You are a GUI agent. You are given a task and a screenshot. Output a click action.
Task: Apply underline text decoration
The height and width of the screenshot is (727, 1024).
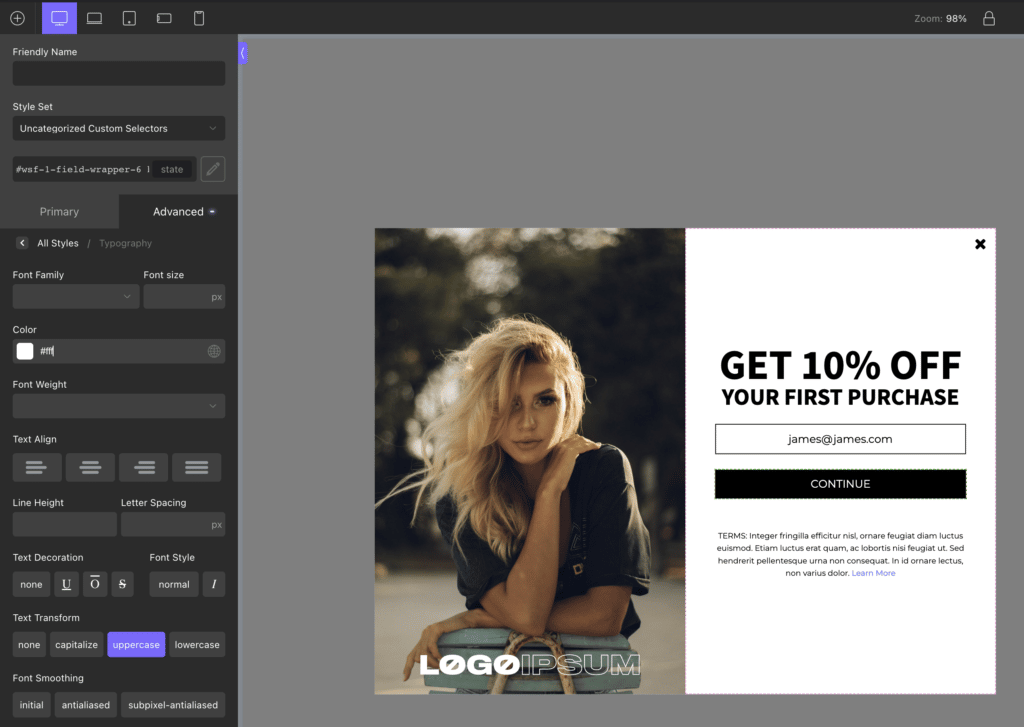tap(67, 584)
